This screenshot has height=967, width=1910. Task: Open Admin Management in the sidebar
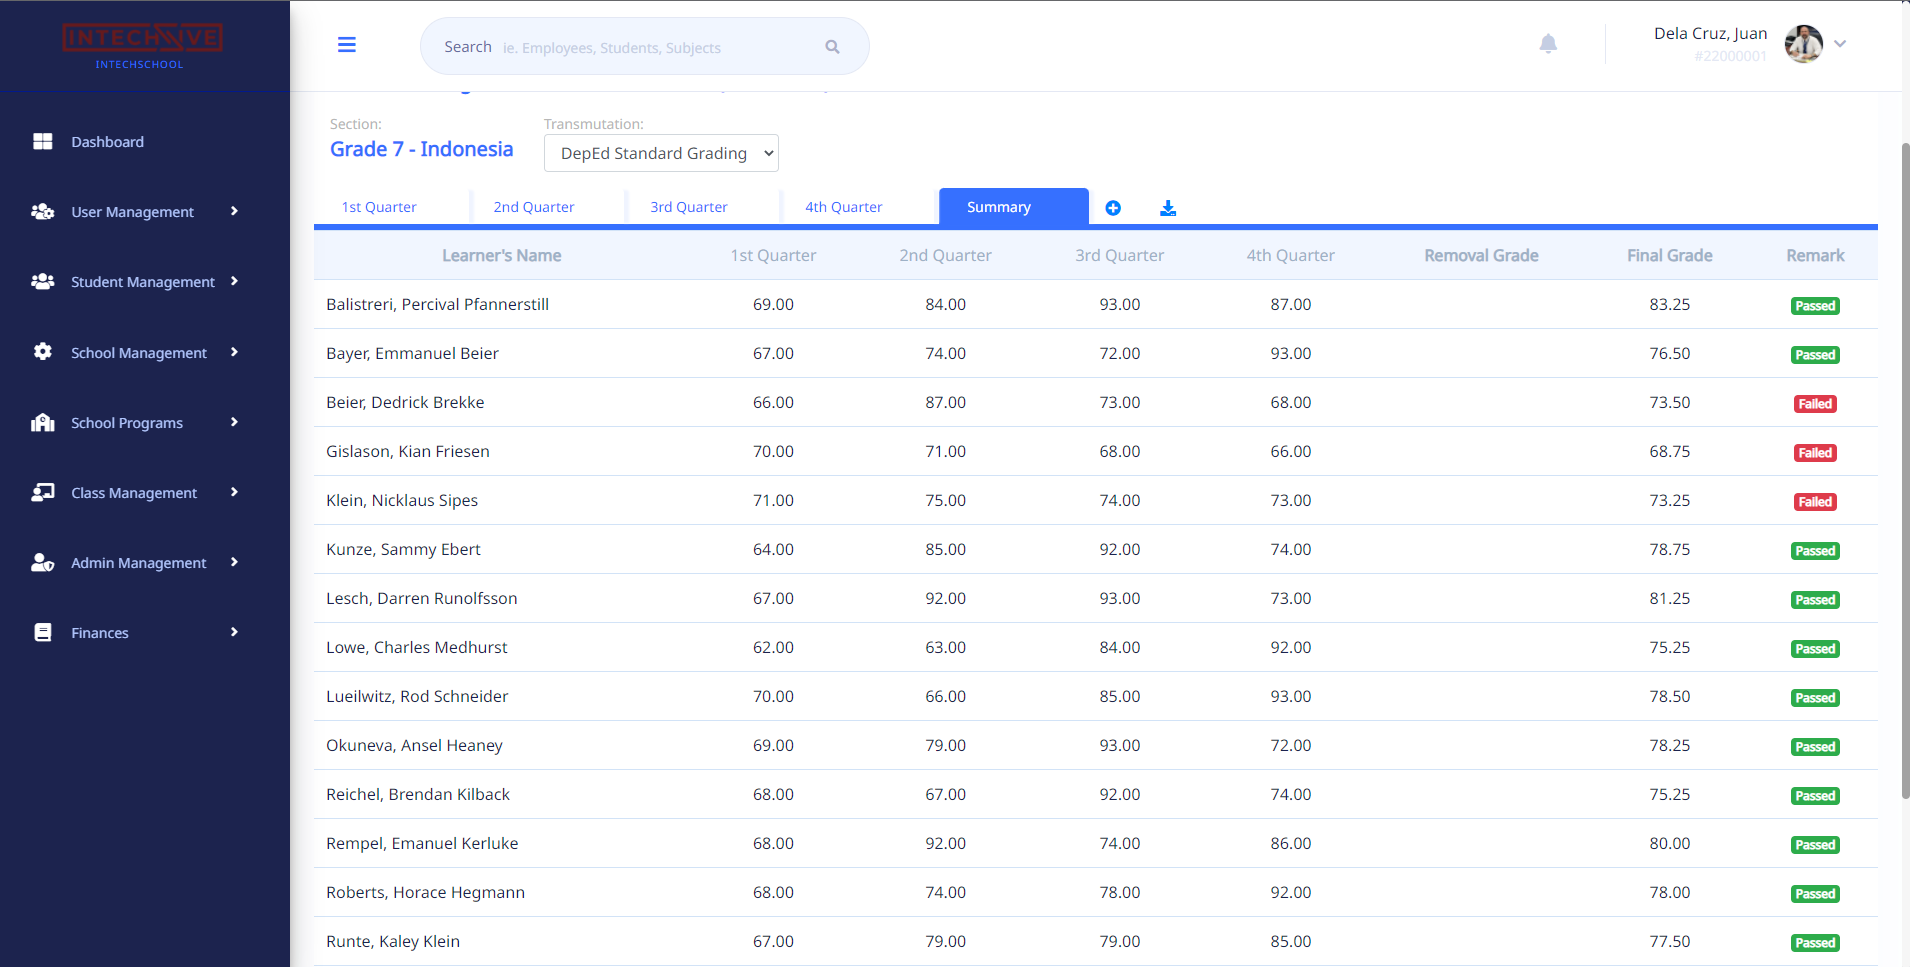[138, 563]
